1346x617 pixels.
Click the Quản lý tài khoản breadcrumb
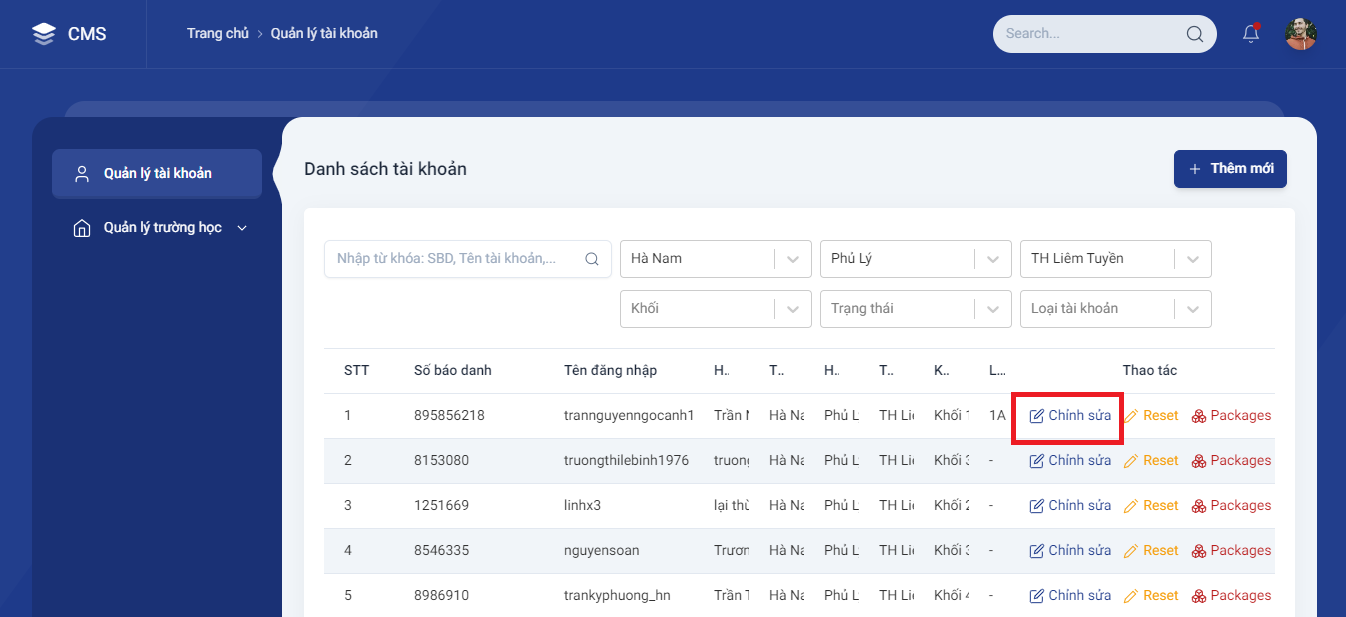(x=324, y=34)
